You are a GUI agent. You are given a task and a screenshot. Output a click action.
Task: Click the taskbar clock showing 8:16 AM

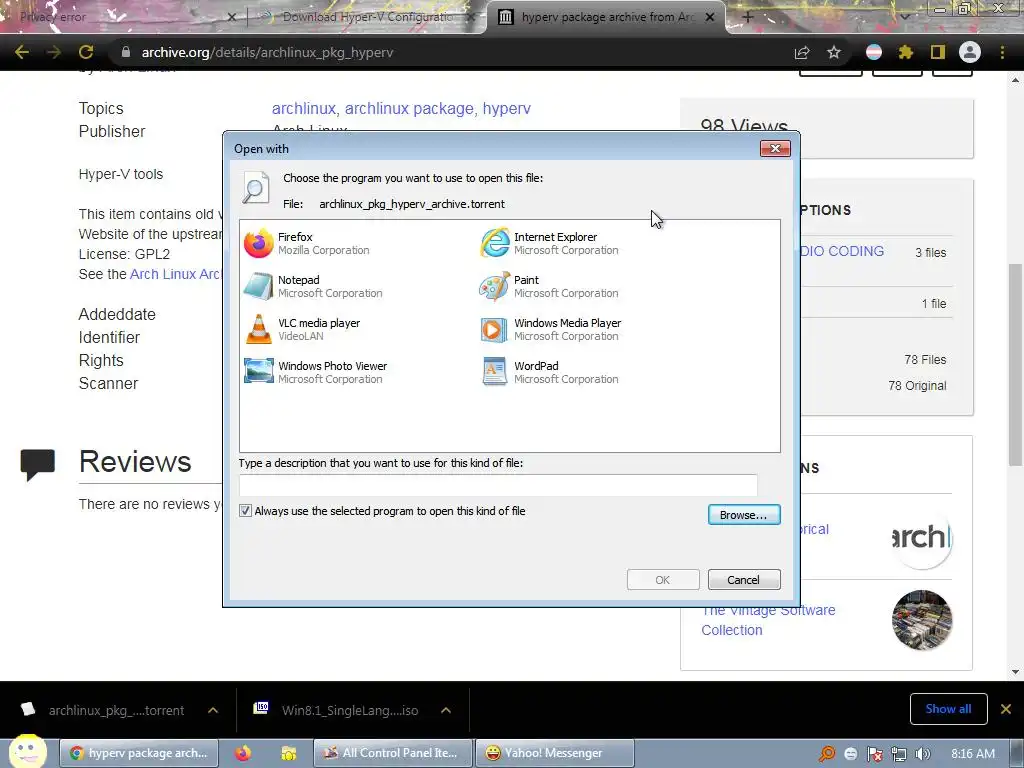click(x=973, y=754)
